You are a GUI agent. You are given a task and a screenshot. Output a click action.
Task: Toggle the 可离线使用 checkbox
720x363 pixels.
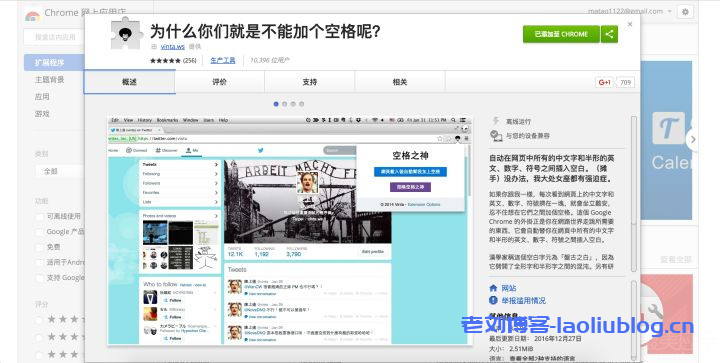point(40,217)
